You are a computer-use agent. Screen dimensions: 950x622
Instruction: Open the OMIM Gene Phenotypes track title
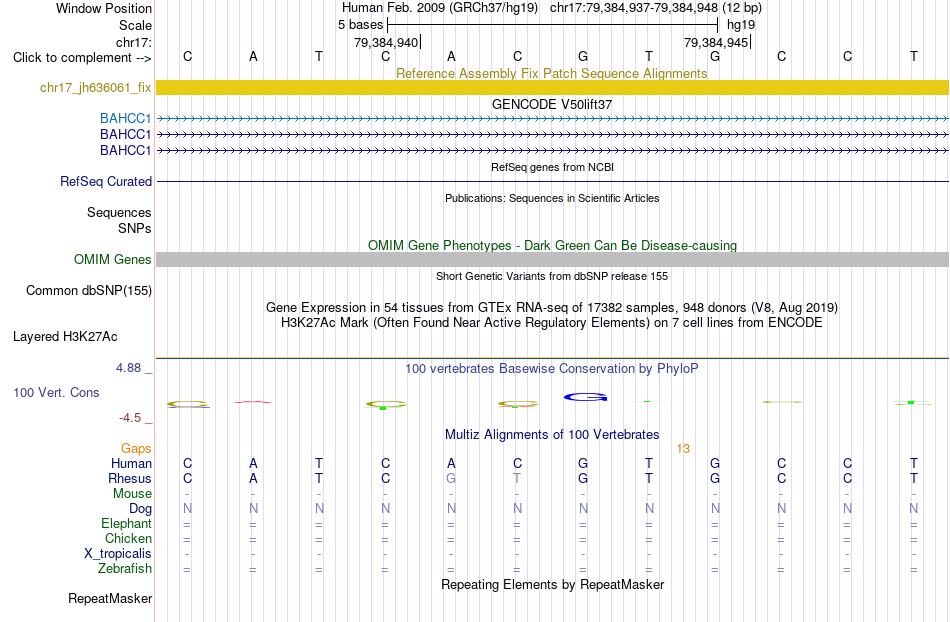(552, 245)
